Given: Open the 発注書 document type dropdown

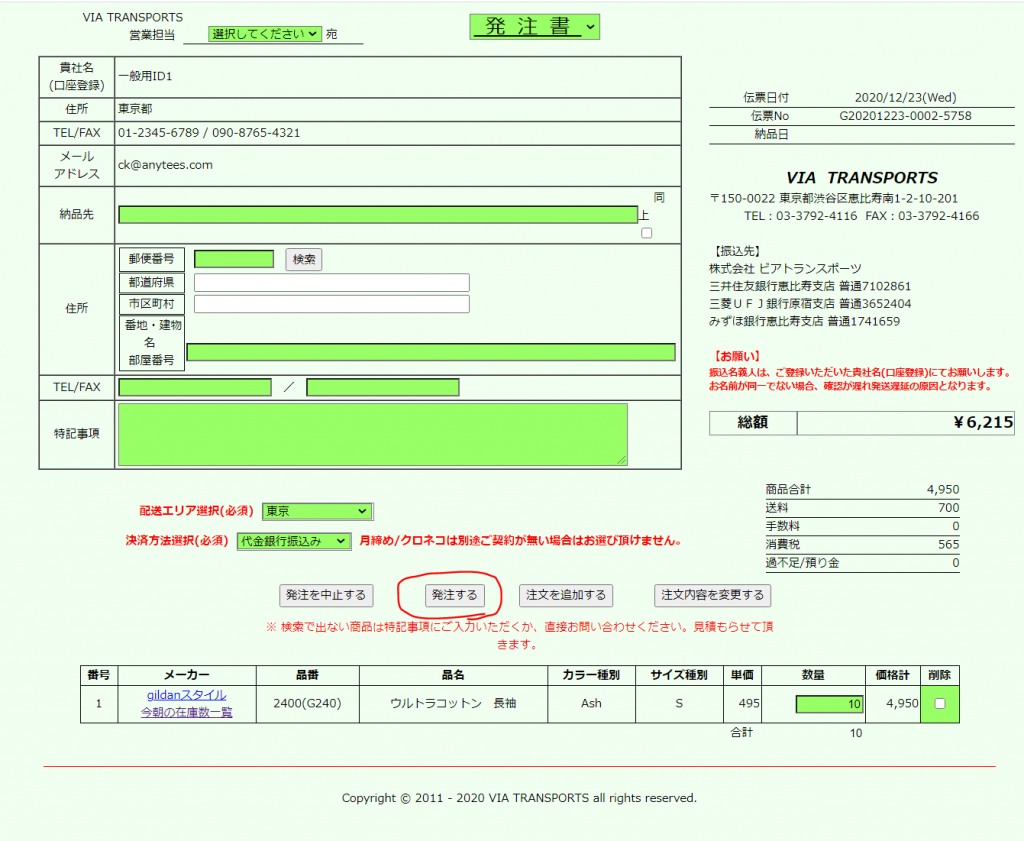Looking at the screenshot, I should pyautogui.click(x=534, y=27).
